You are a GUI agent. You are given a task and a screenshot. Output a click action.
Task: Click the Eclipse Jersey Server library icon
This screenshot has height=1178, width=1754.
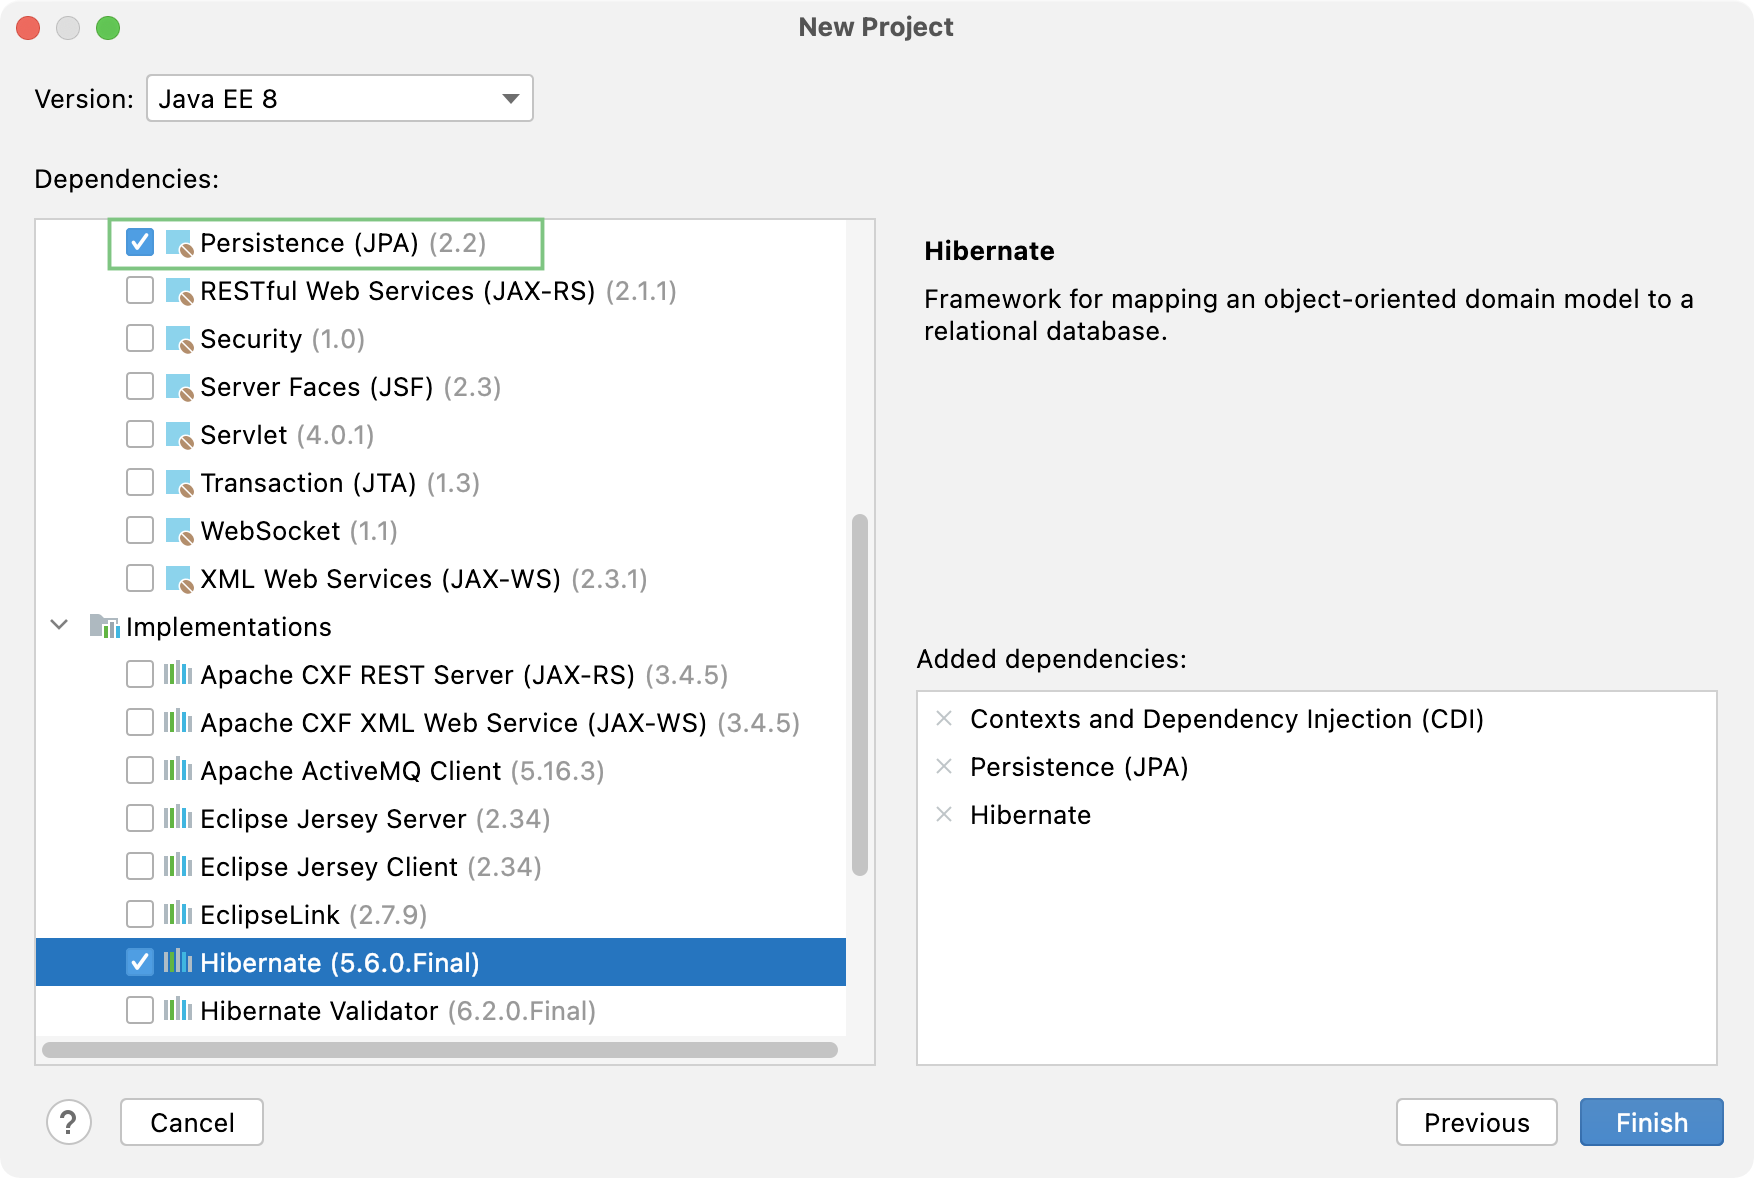178,818
